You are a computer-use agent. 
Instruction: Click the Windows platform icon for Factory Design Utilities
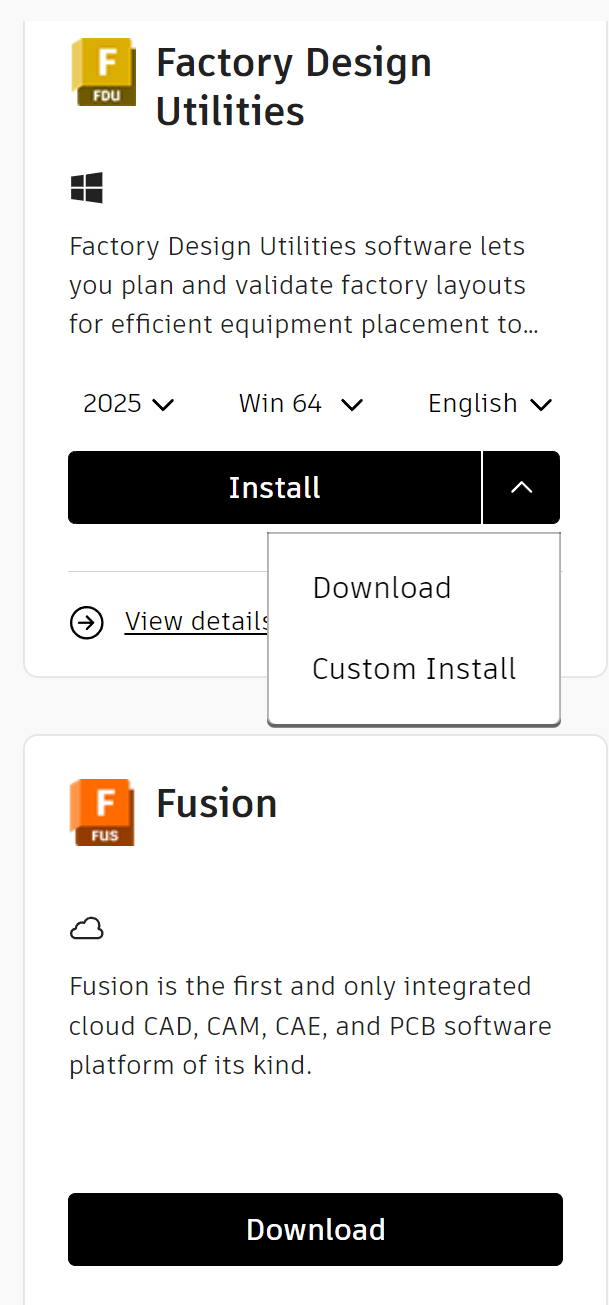(87, 187)
